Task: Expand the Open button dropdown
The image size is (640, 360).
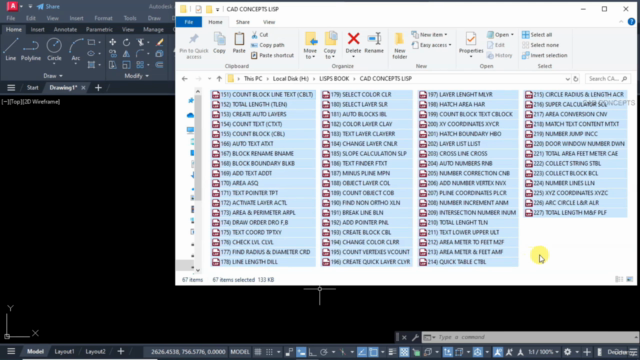Action: 512,35
